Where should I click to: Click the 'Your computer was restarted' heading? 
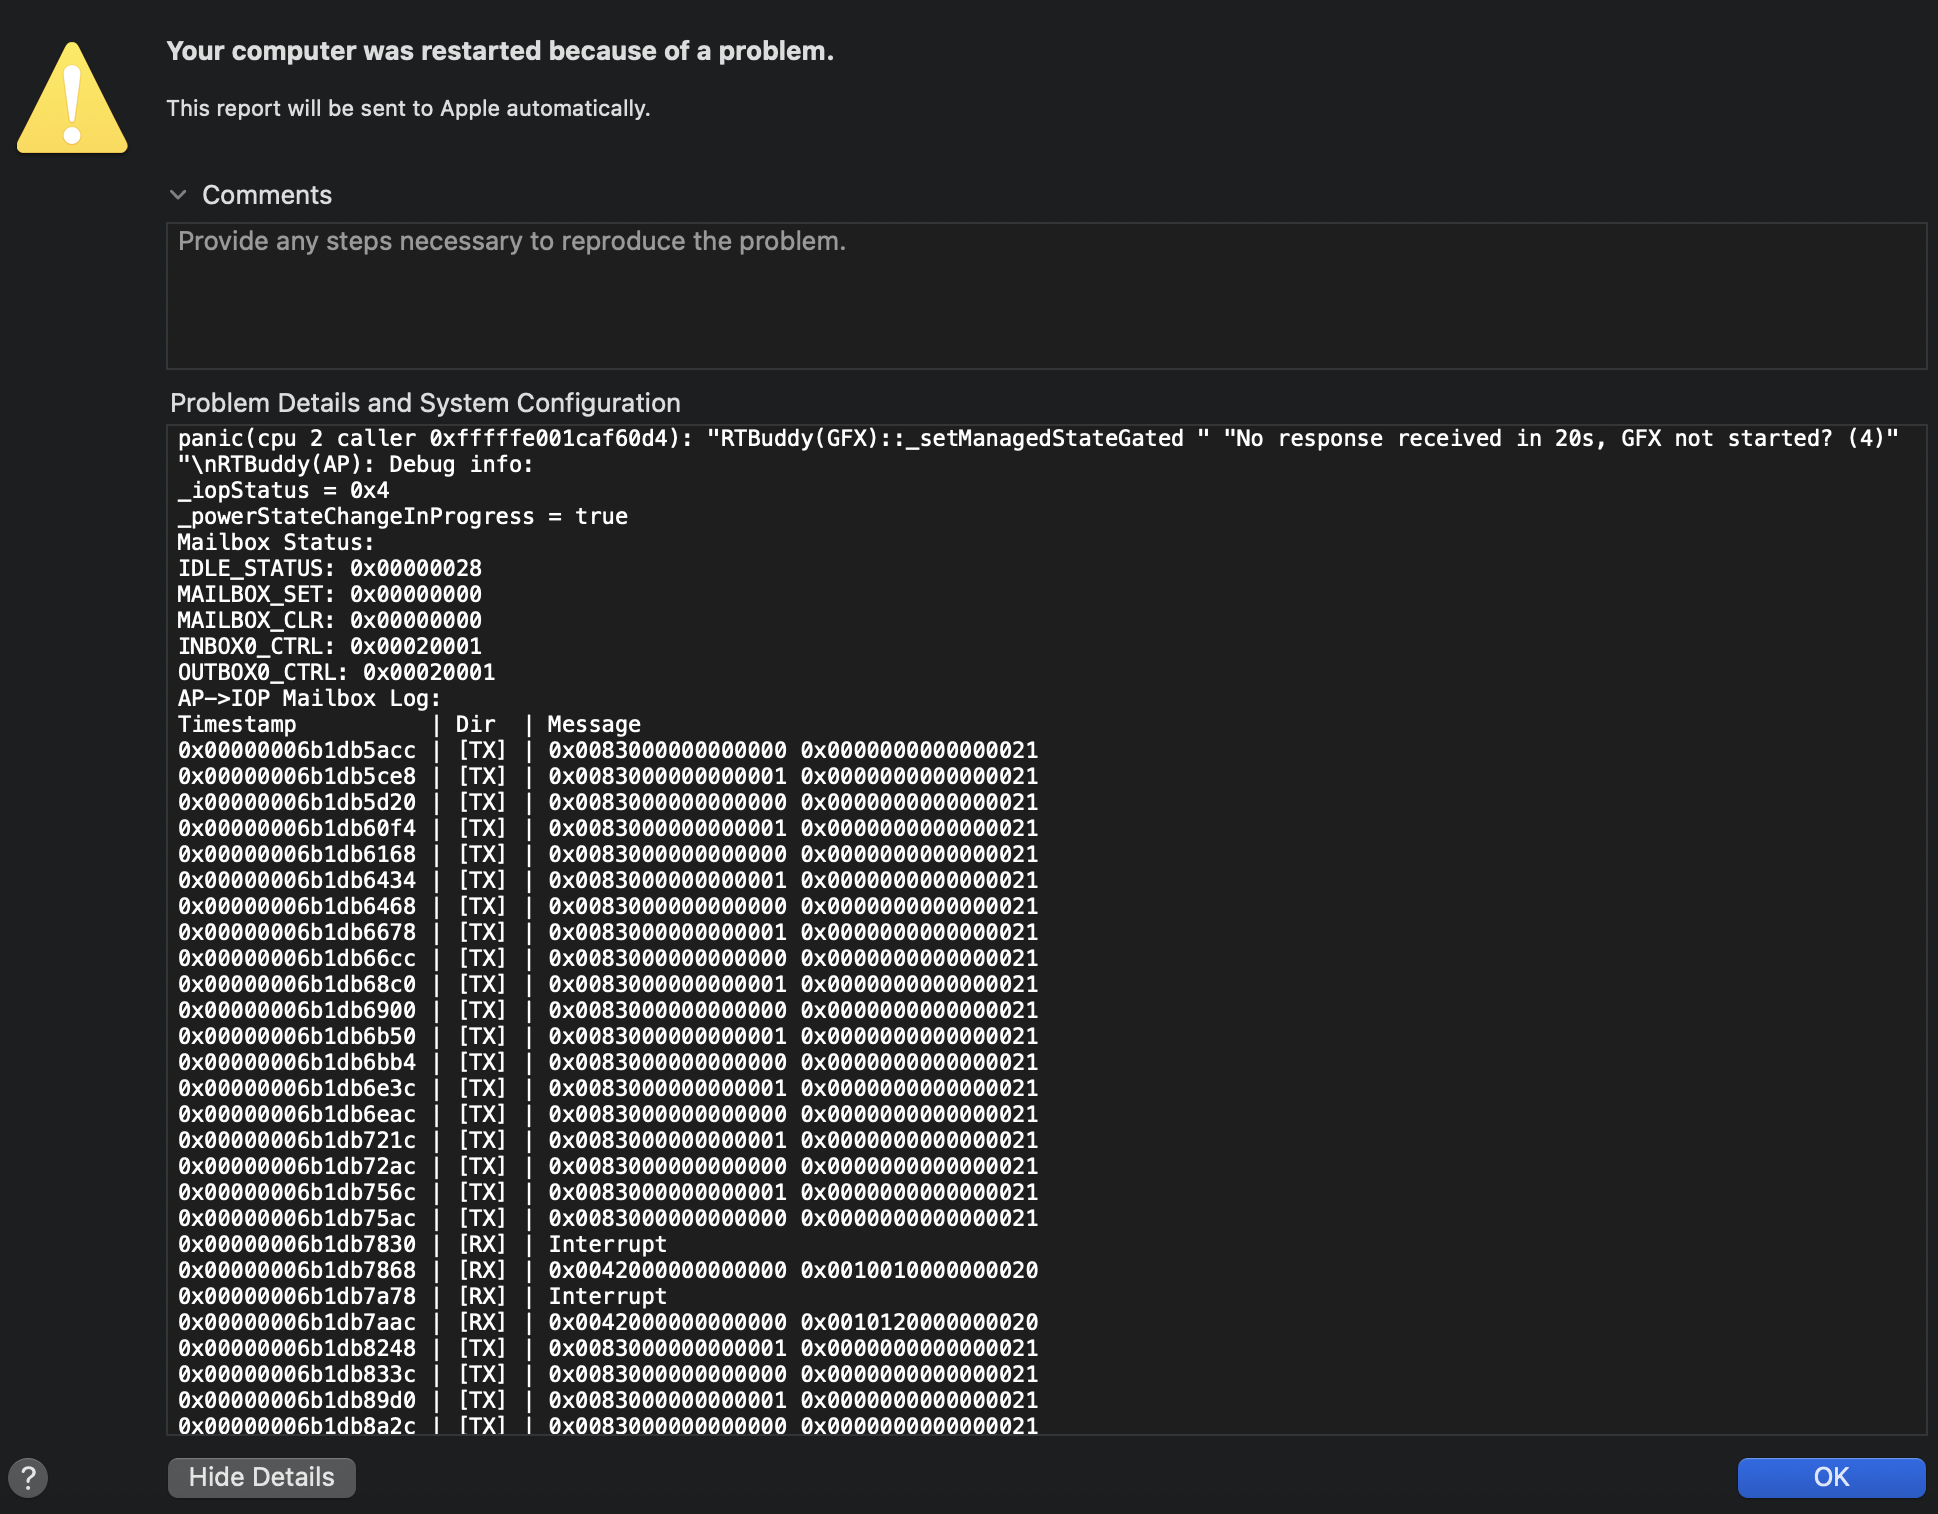499,51
